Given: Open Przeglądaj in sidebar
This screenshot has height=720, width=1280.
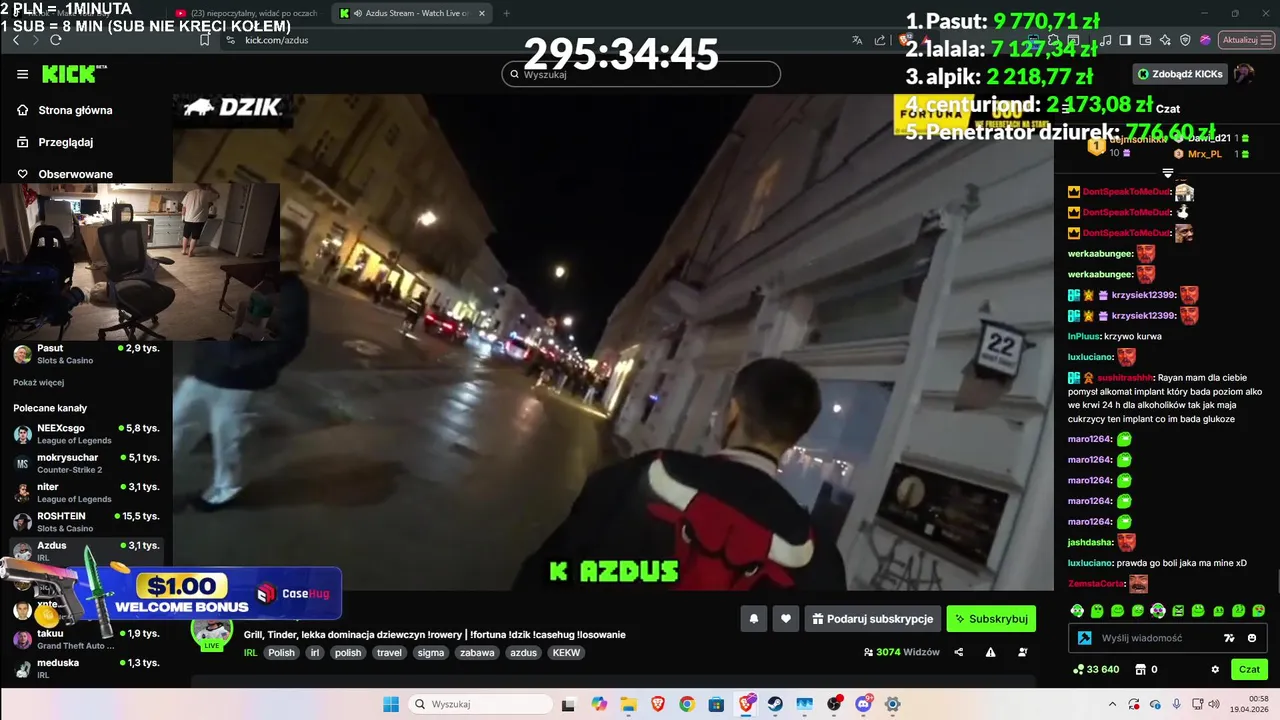Looking at the screenshot, I should [x=66, y=142].
